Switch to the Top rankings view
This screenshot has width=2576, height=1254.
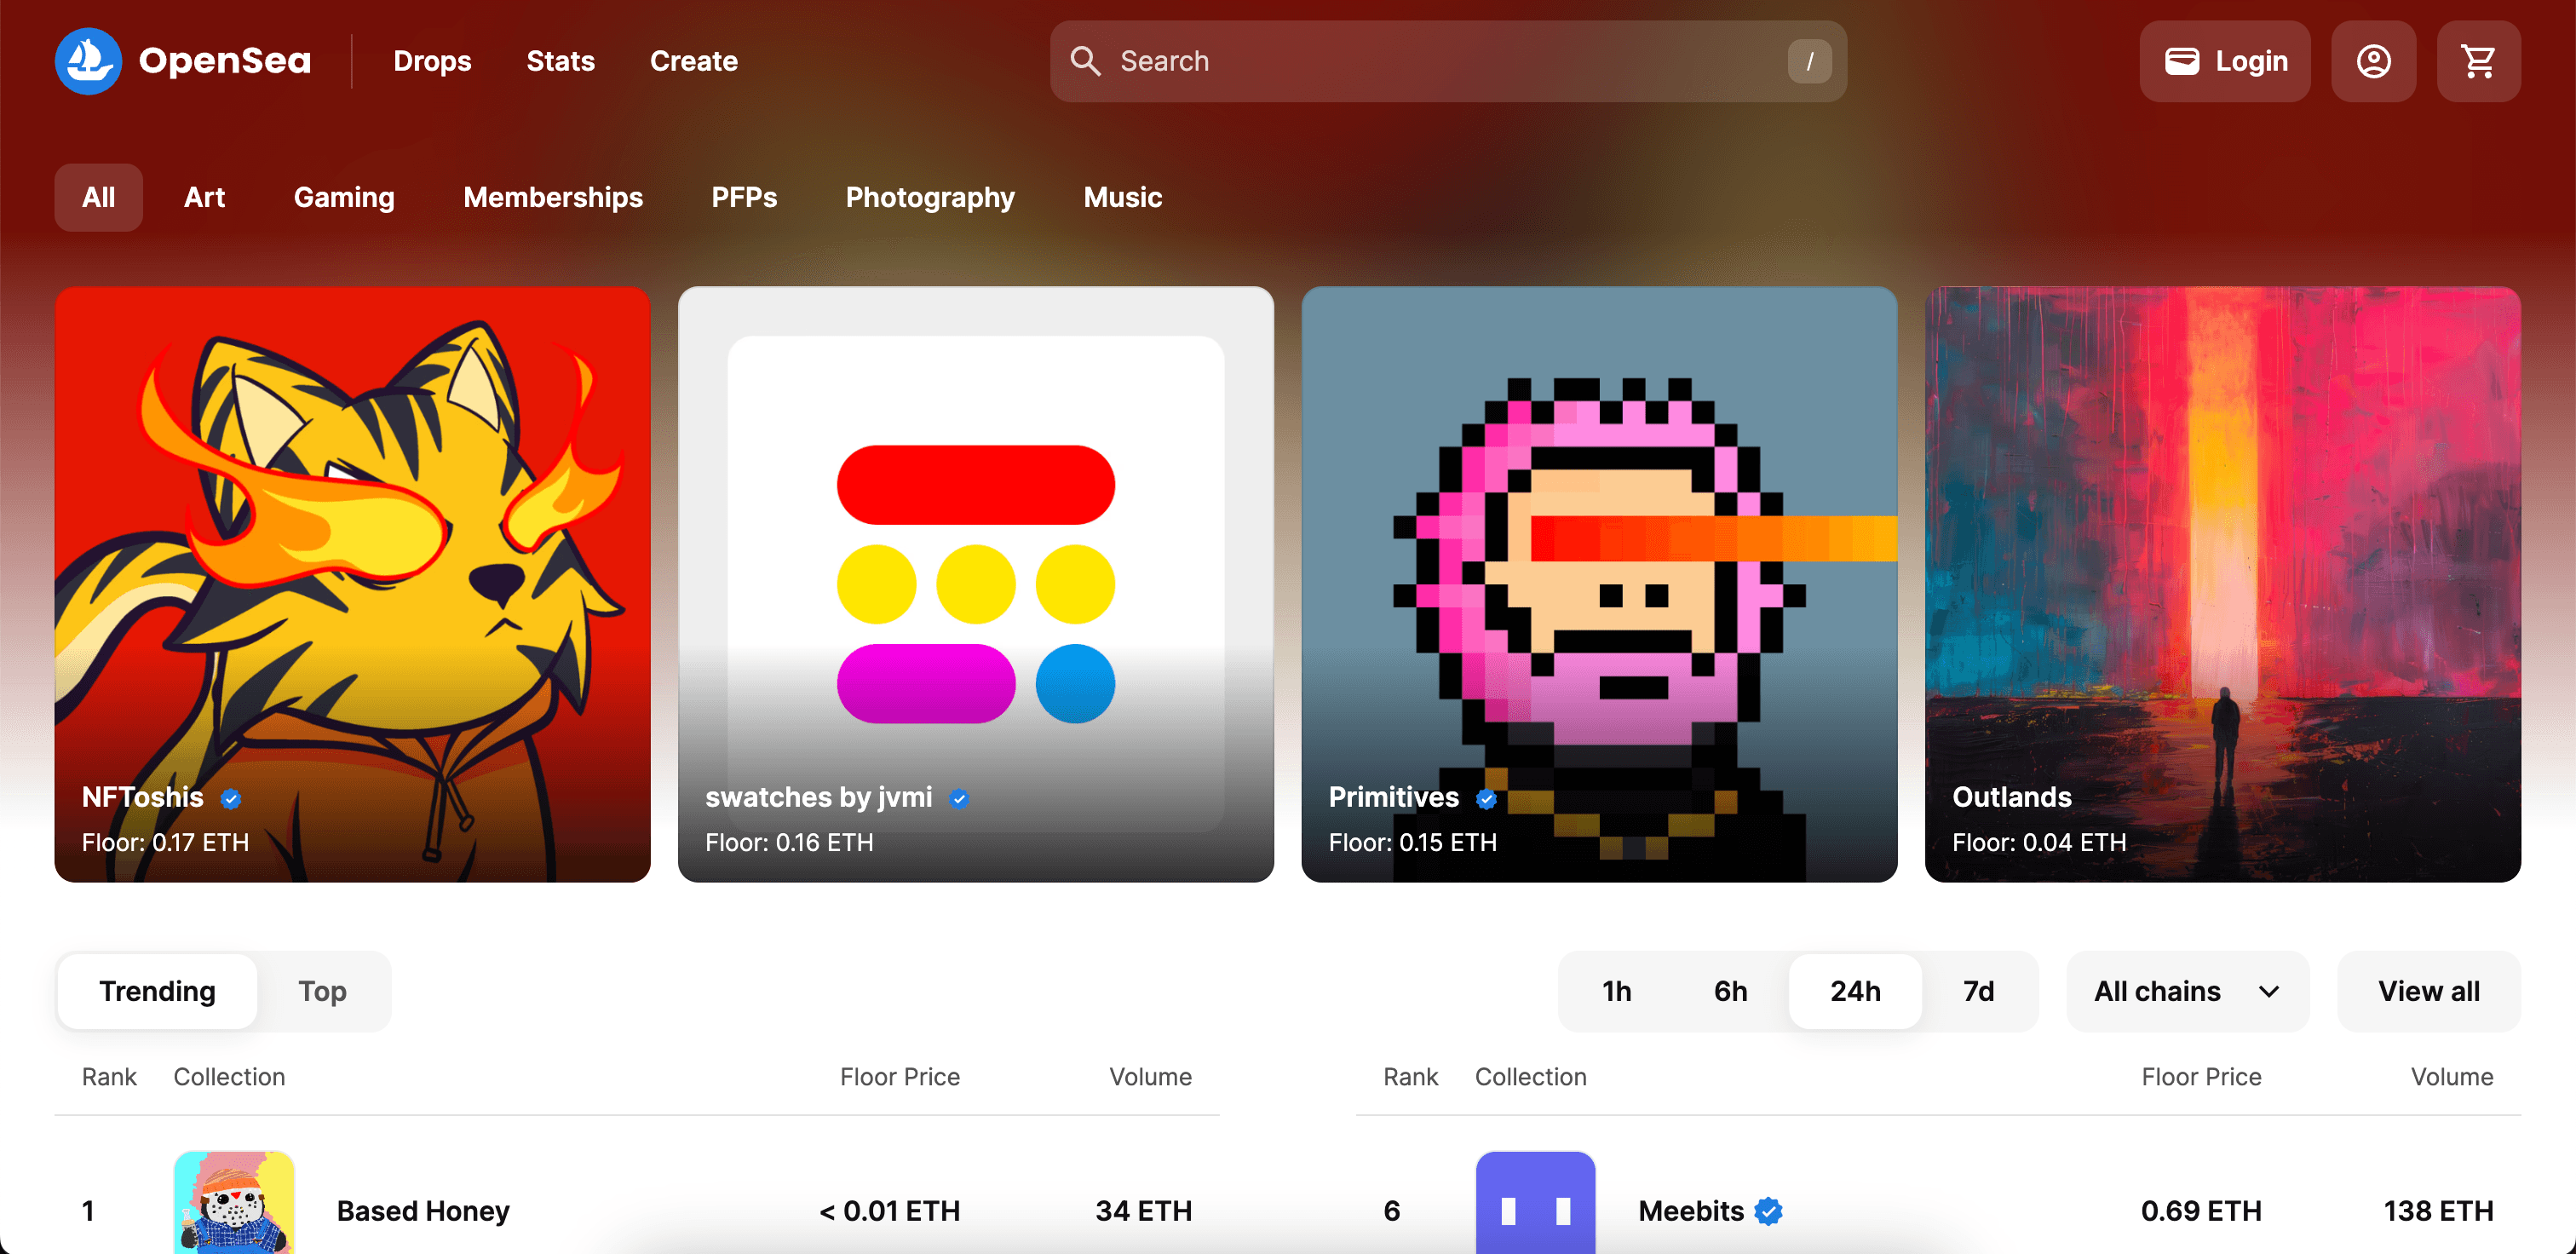pos(323,991)
